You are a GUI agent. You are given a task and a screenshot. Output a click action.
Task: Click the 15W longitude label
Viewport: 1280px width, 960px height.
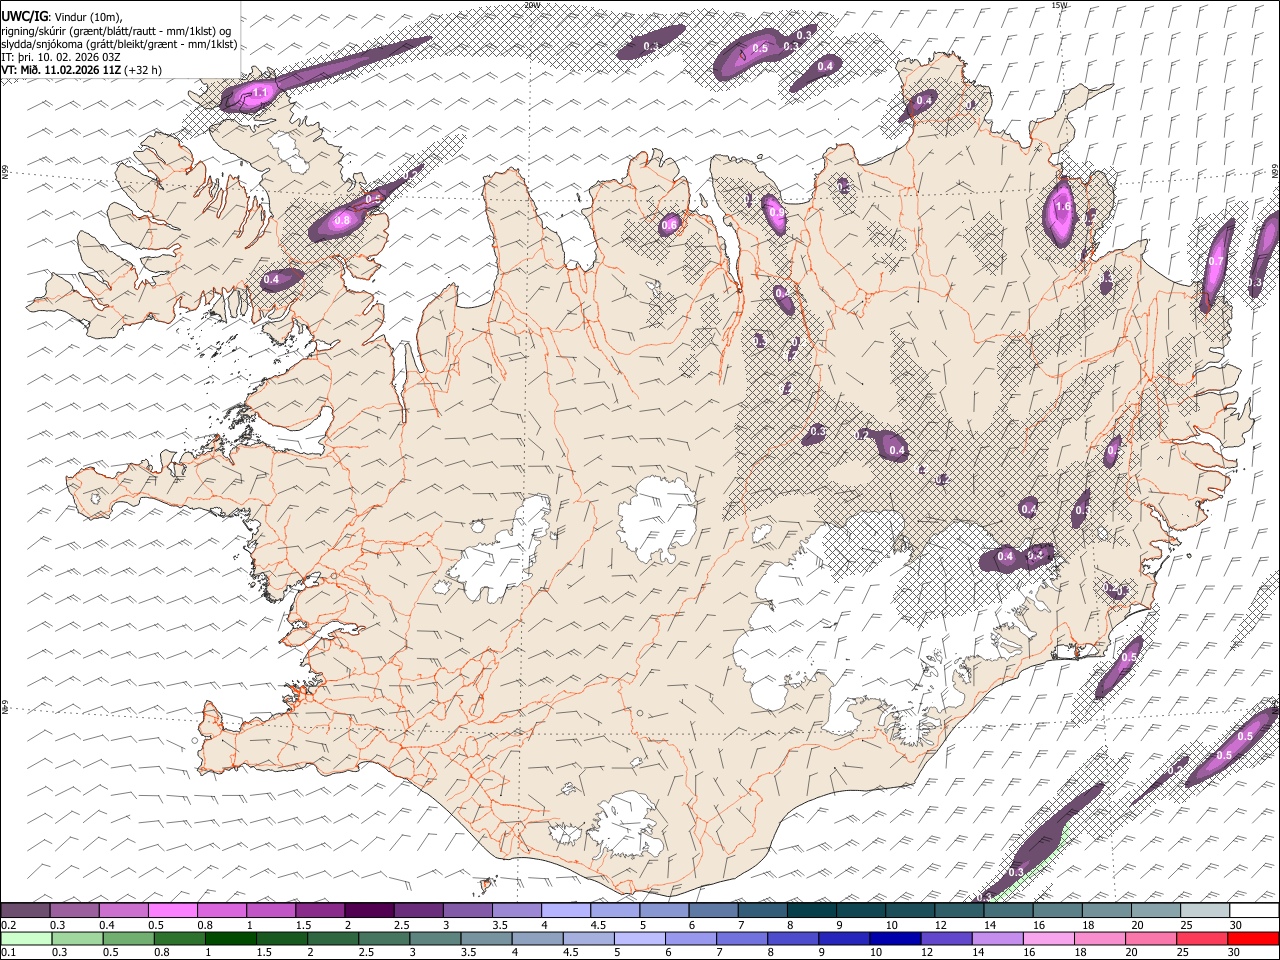coord(1060,5)
